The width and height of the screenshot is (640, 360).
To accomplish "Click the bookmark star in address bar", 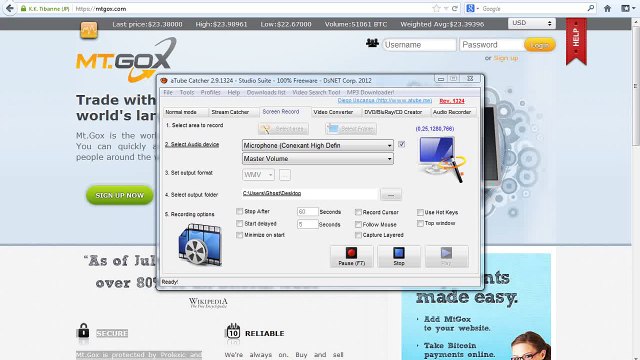I will [436, 9].
